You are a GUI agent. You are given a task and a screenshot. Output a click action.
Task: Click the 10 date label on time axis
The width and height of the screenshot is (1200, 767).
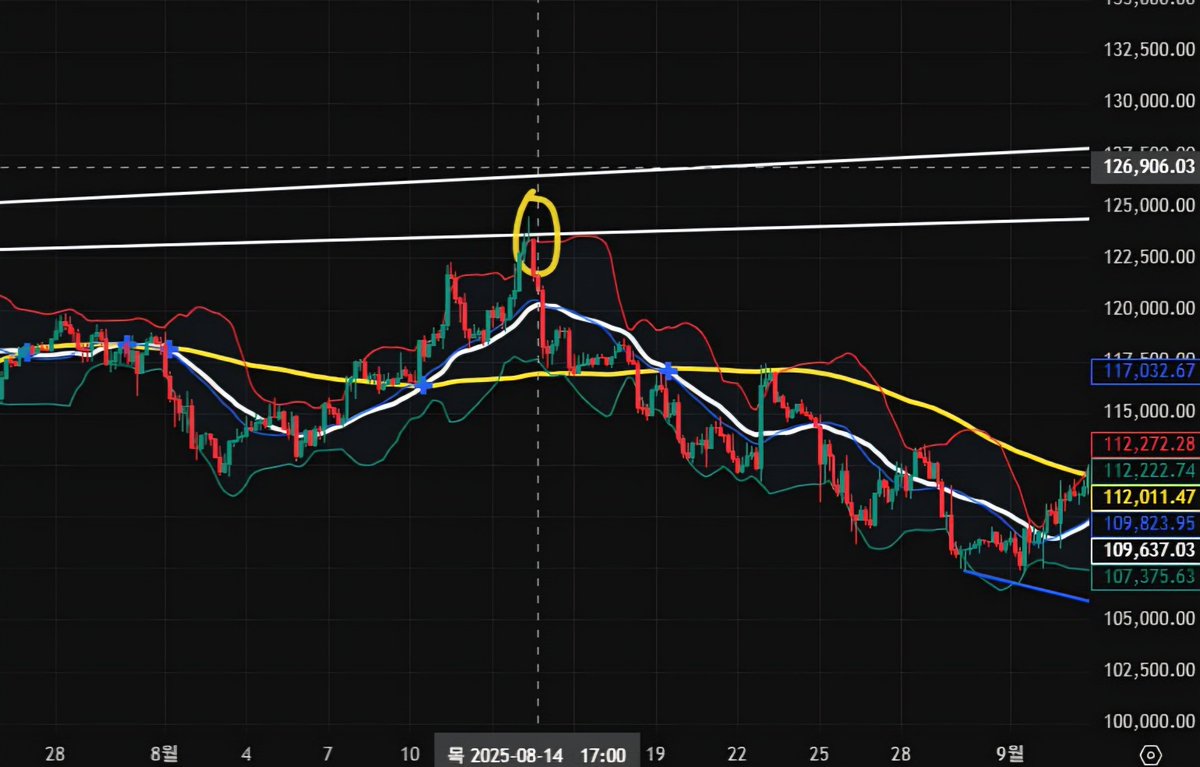410,755
